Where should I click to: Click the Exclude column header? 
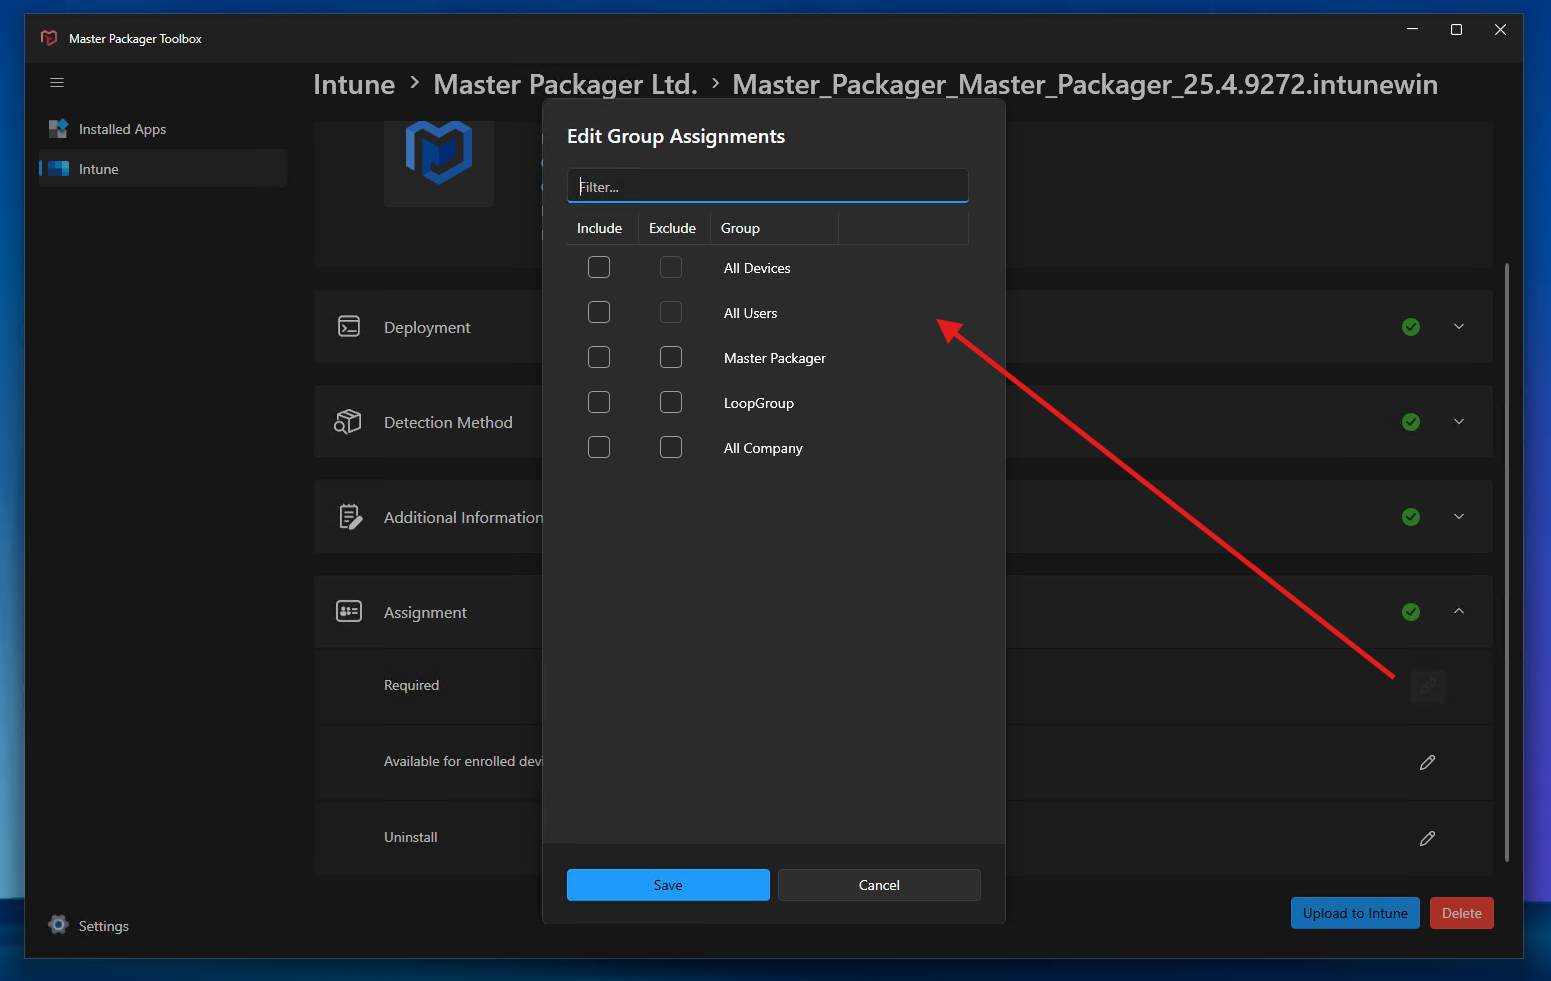pos(674,228)
